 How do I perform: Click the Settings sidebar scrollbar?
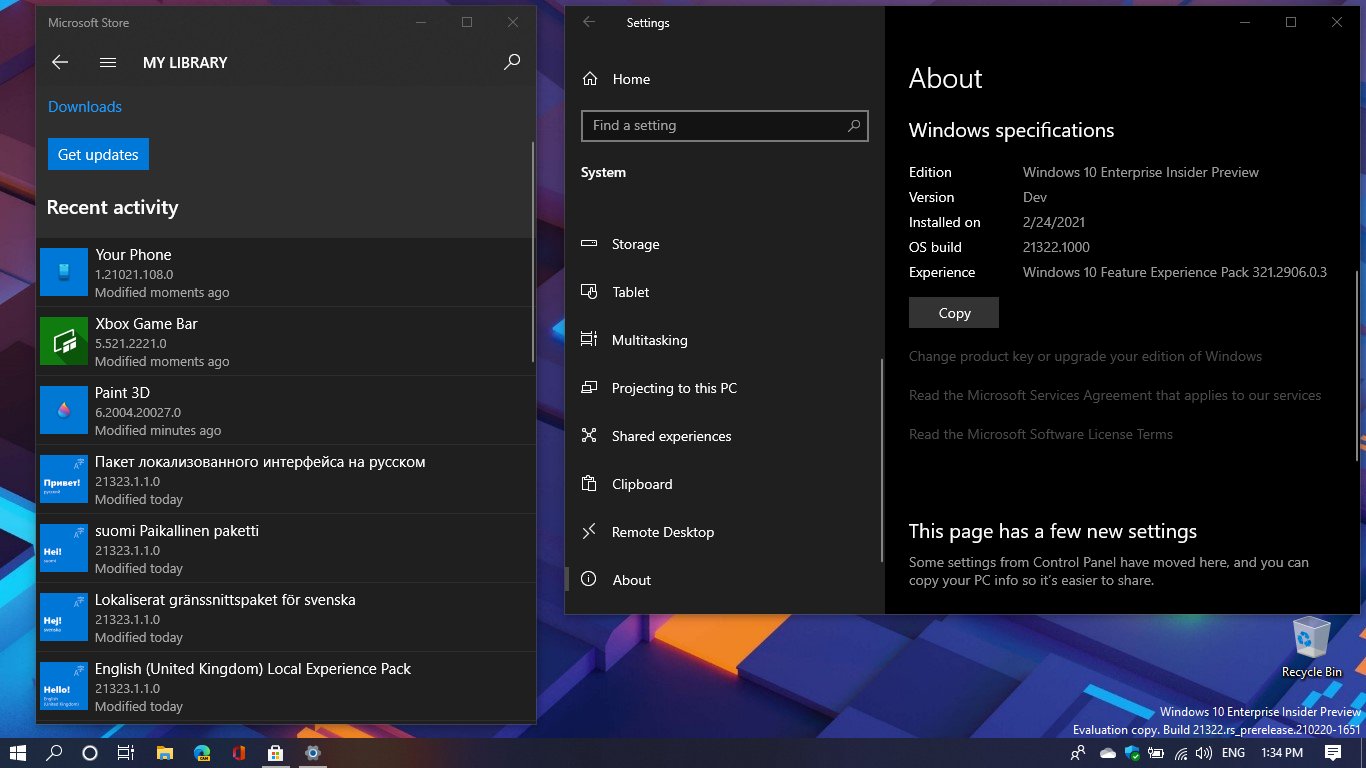pyautogui.click(x=882, y=460)
